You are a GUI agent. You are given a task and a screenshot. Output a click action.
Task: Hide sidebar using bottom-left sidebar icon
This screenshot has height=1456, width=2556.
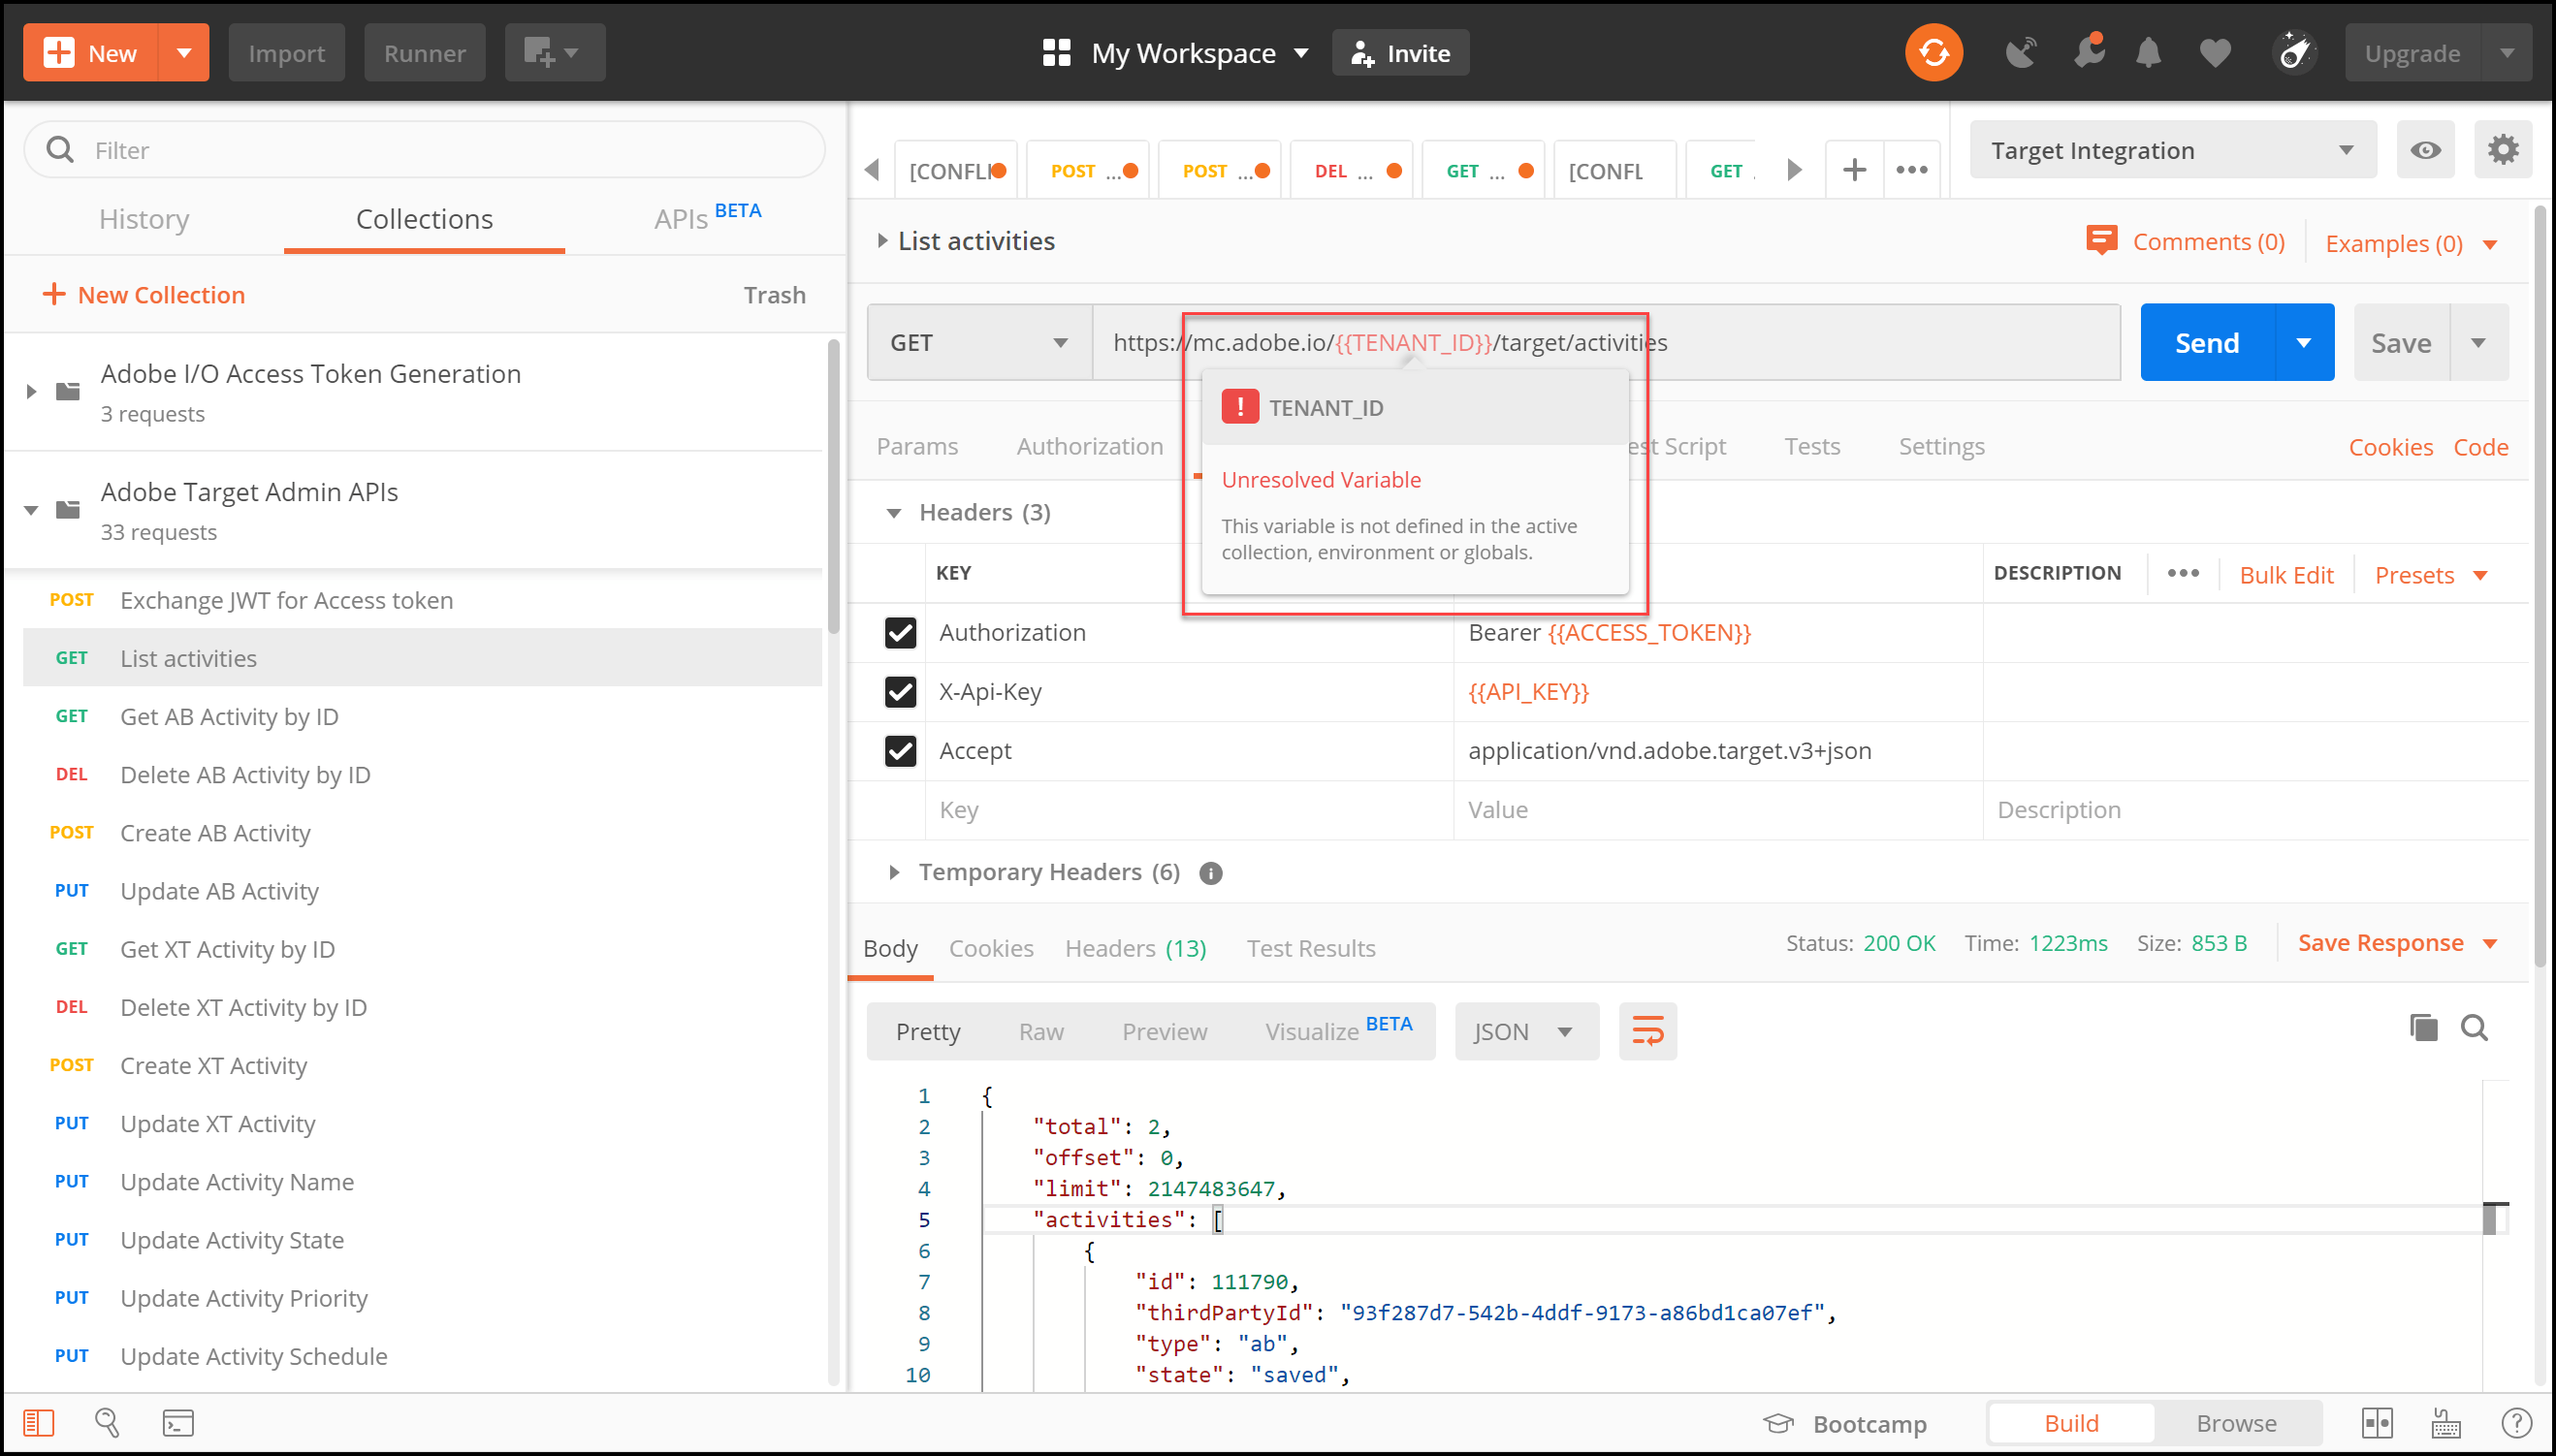coord(38,1422)
